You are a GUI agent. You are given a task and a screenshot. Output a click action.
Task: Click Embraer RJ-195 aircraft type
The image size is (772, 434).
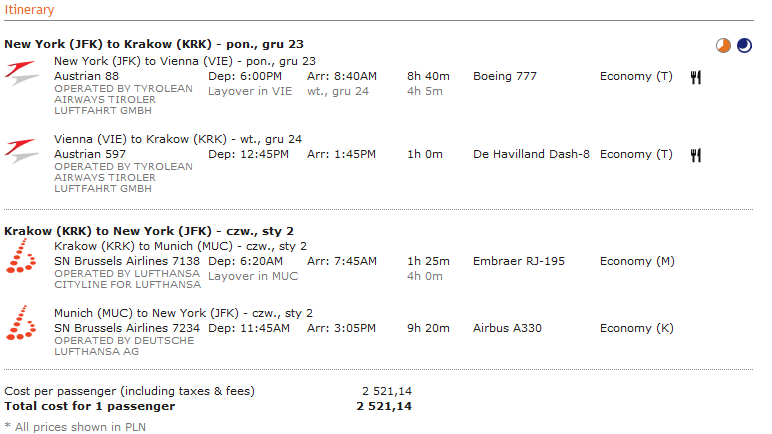(518, 261)
